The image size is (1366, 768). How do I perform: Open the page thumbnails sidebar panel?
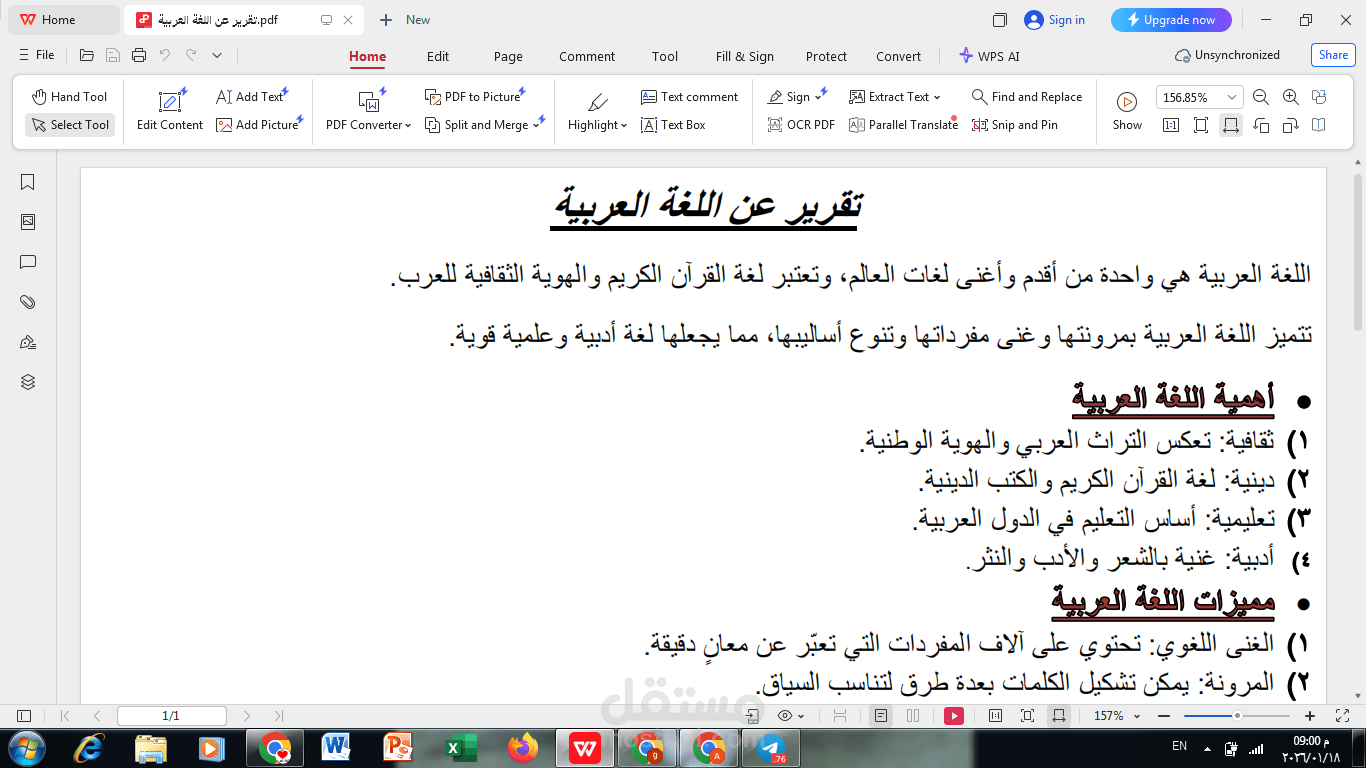point(27,222)
